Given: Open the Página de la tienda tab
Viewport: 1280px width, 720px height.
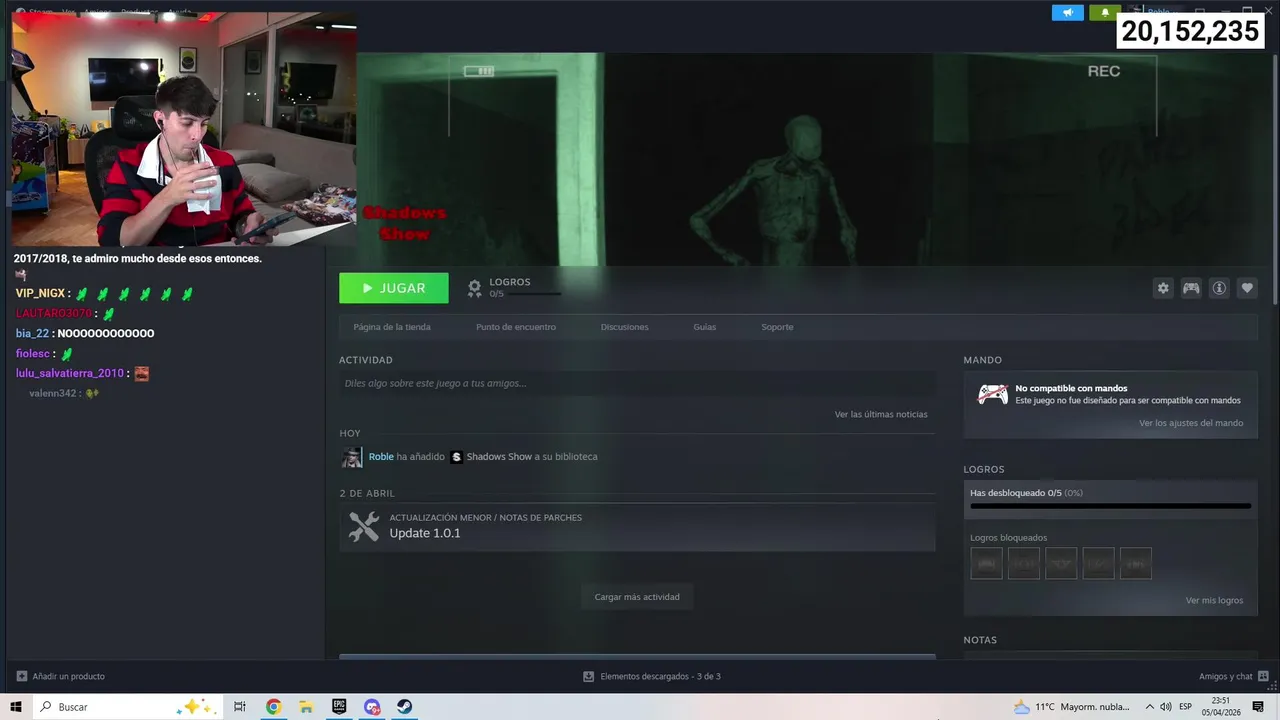Looking at the screenshot, I should coord(392,327).
